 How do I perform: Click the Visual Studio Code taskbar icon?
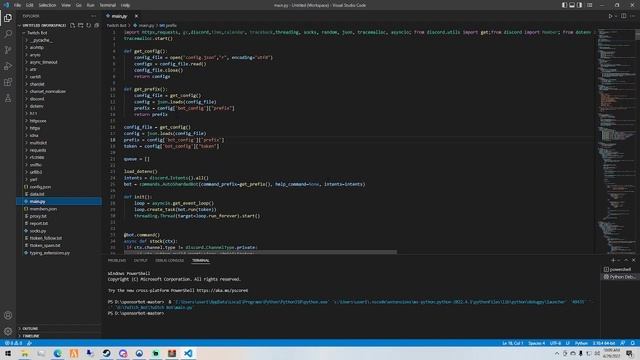pyautogui.click(x=188, y=353)
